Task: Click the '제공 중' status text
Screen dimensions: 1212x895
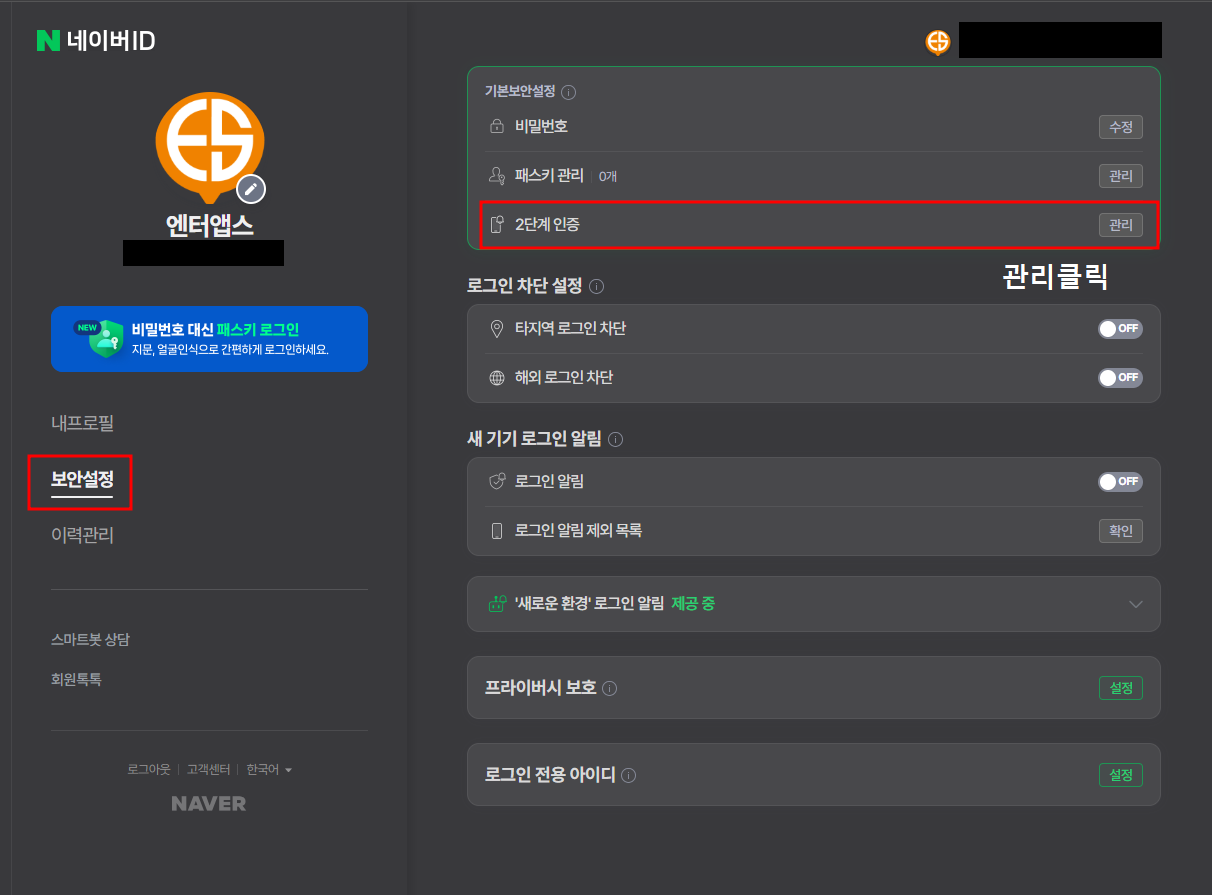Action: tap(693, 604)
